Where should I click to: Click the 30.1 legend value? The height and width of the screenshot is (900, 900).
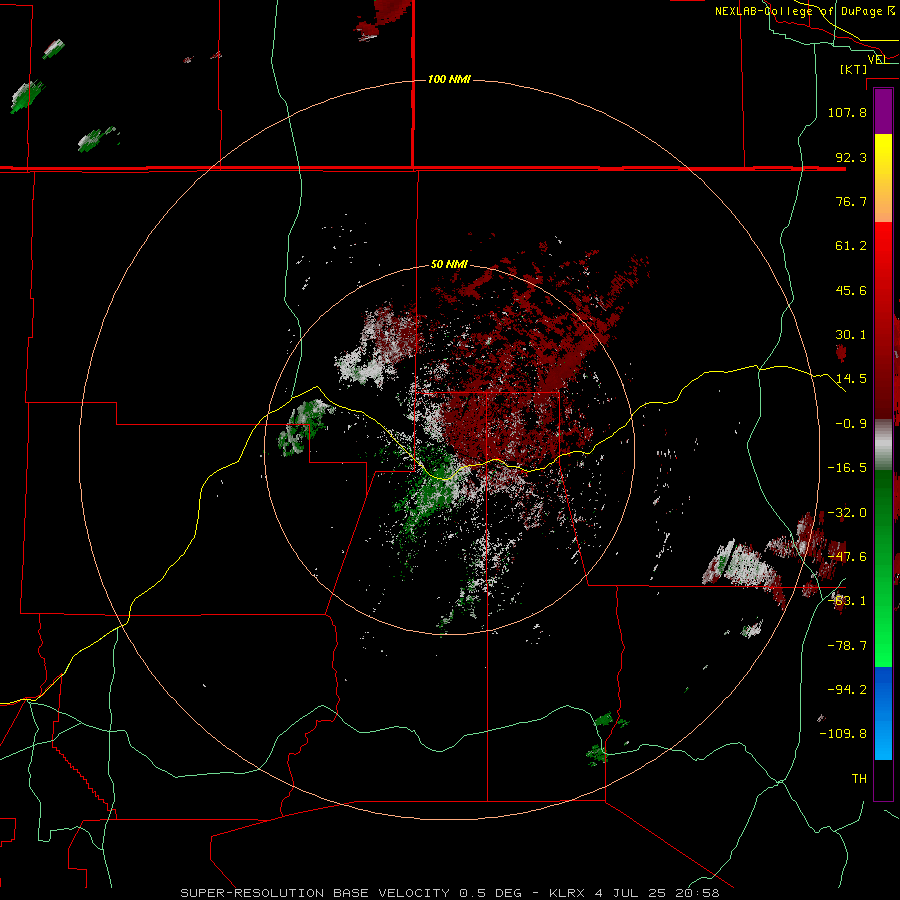pyautogui.click(x=851, y=335)
